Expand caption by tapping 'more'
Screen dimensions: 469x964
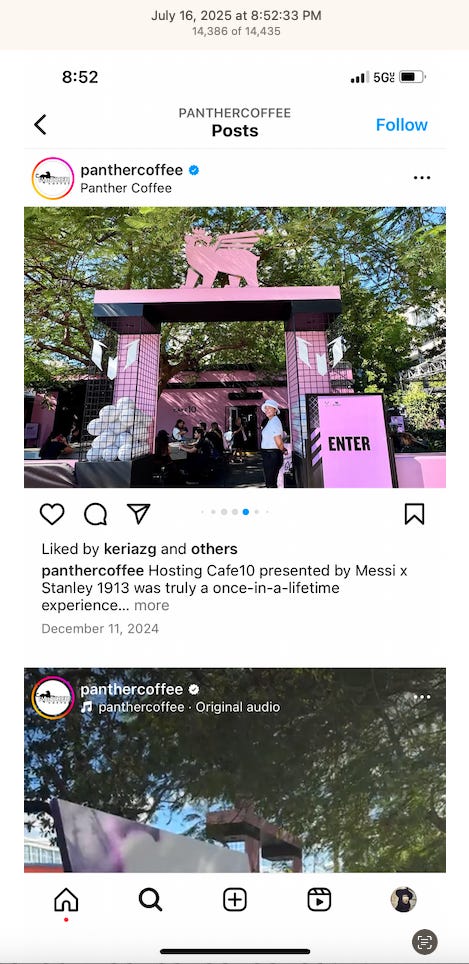[151, 606]
